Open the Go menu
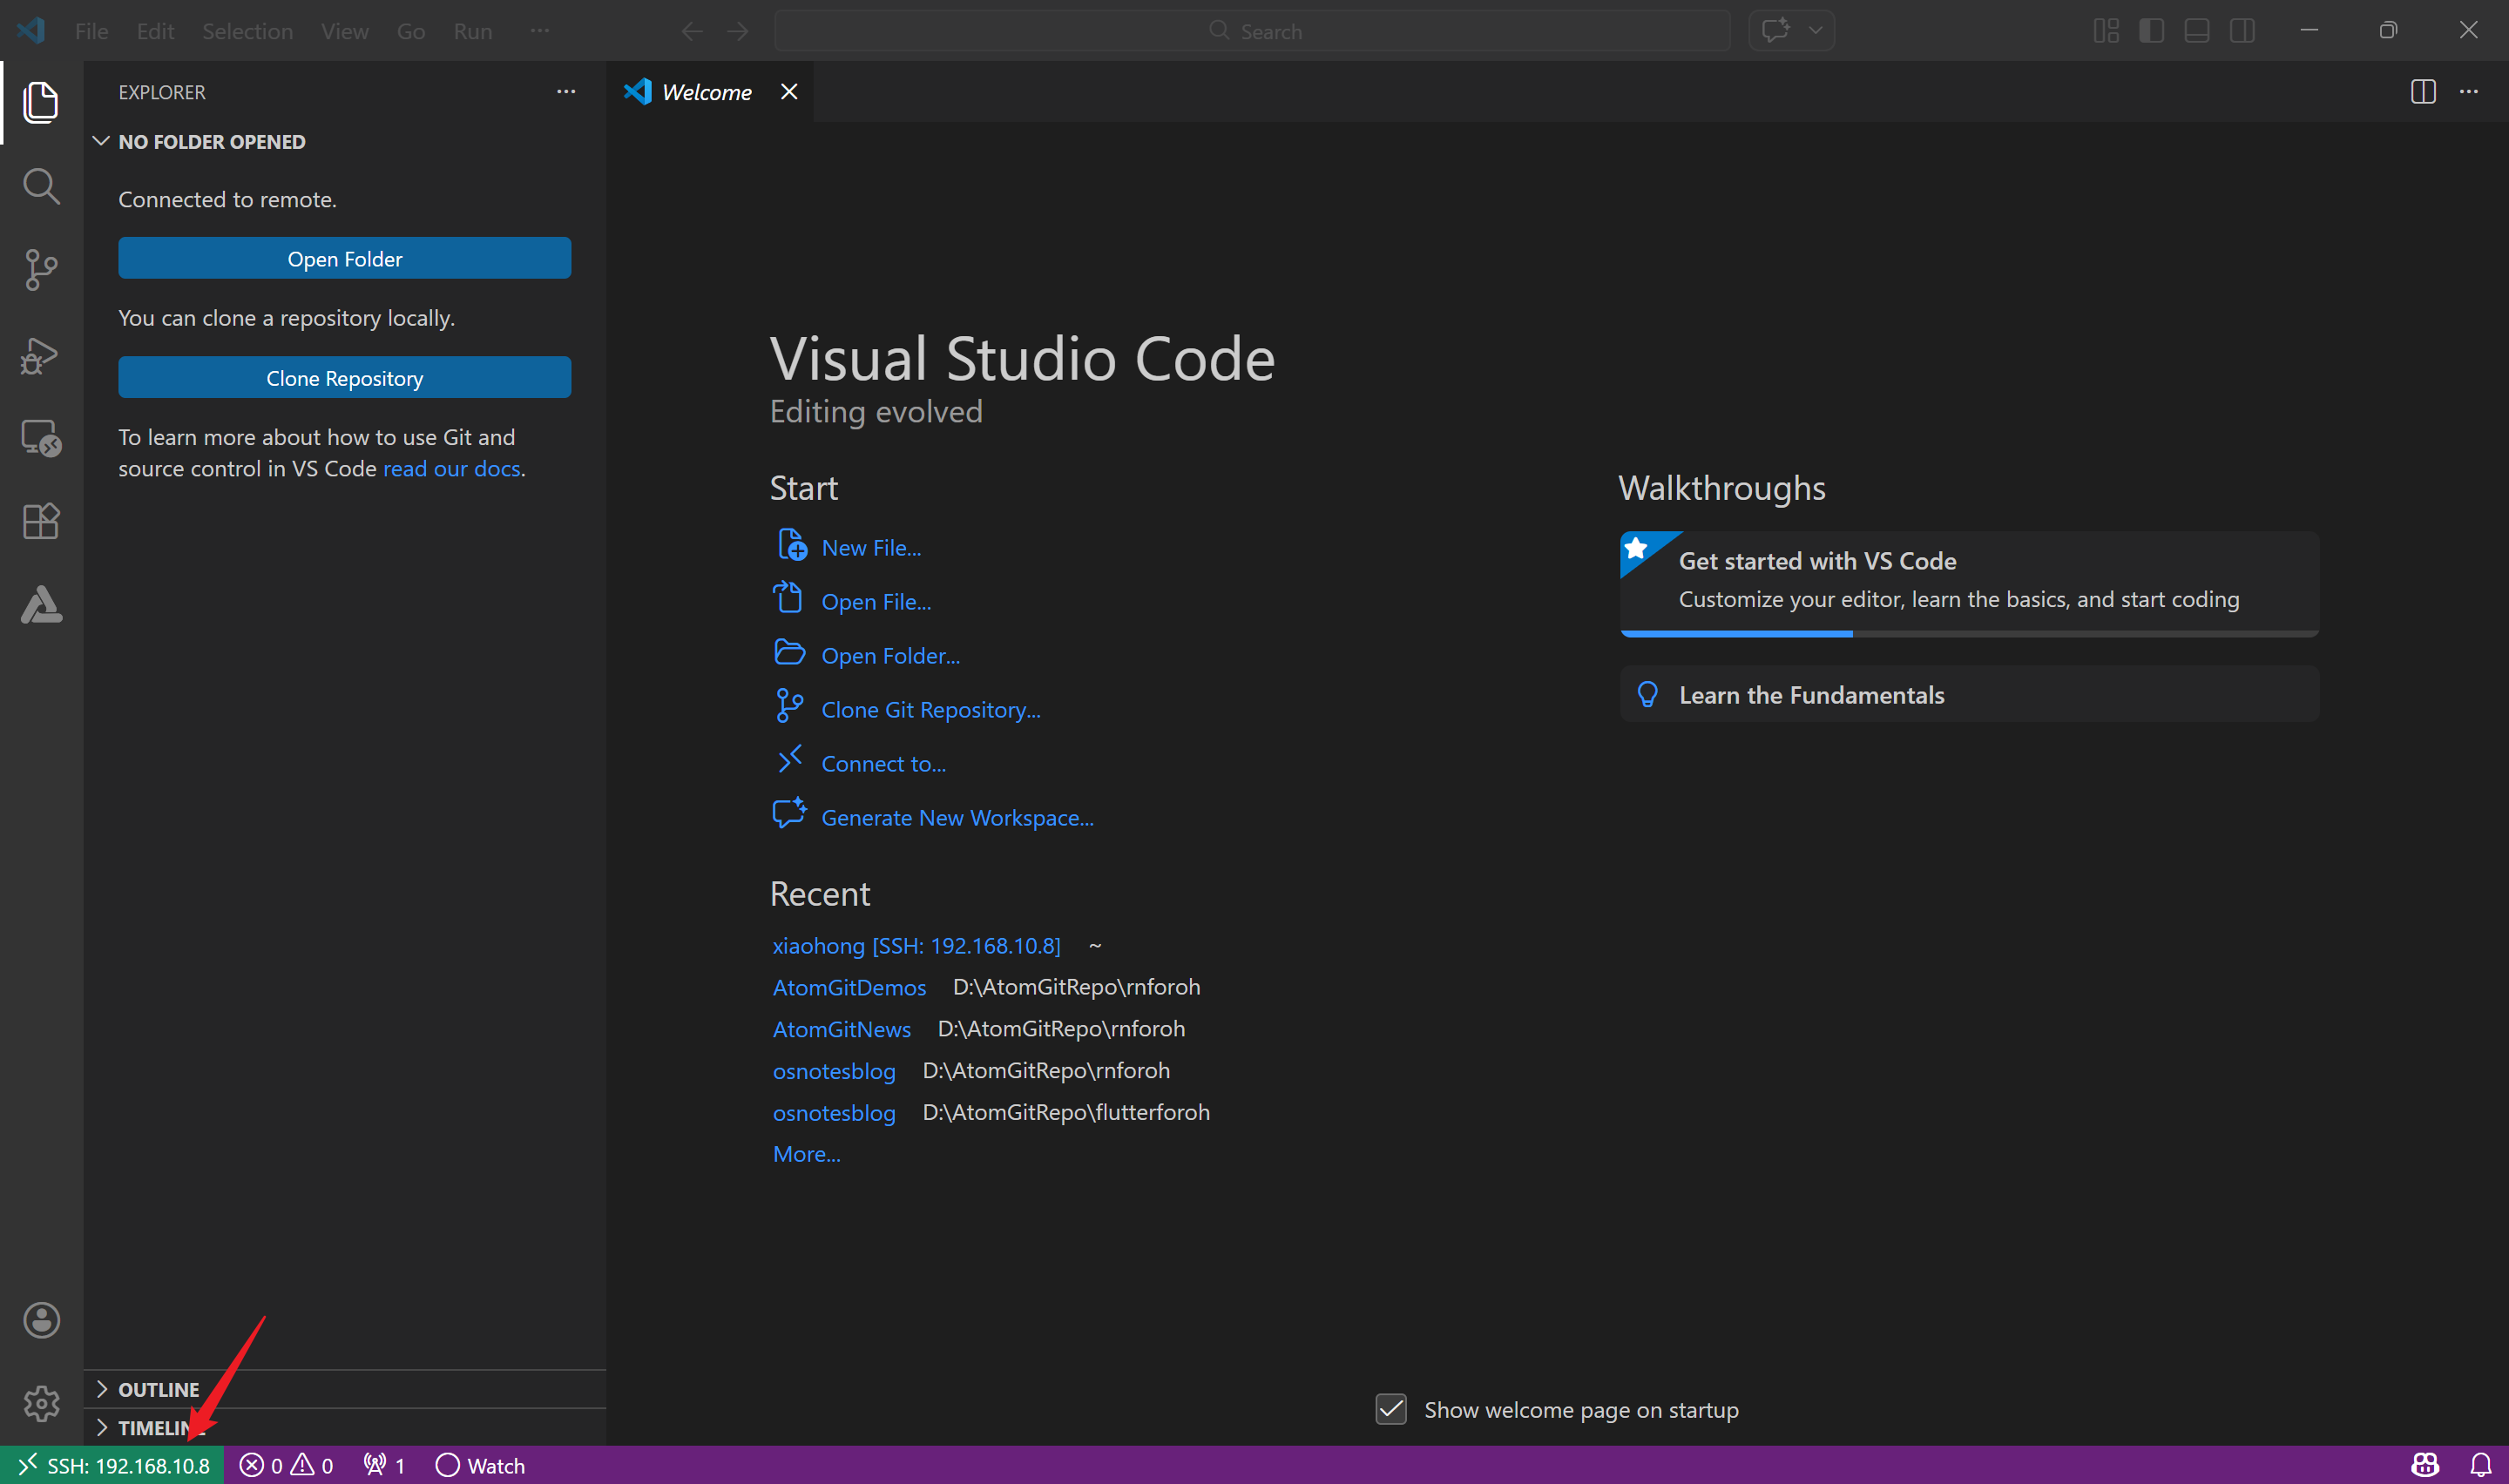2509x1484 pixels. [411, 31]
